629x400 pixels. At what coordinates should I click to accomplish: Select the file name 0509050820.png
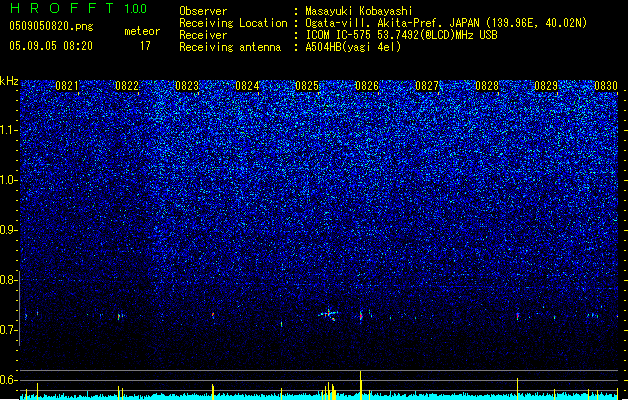click(51, 26)
